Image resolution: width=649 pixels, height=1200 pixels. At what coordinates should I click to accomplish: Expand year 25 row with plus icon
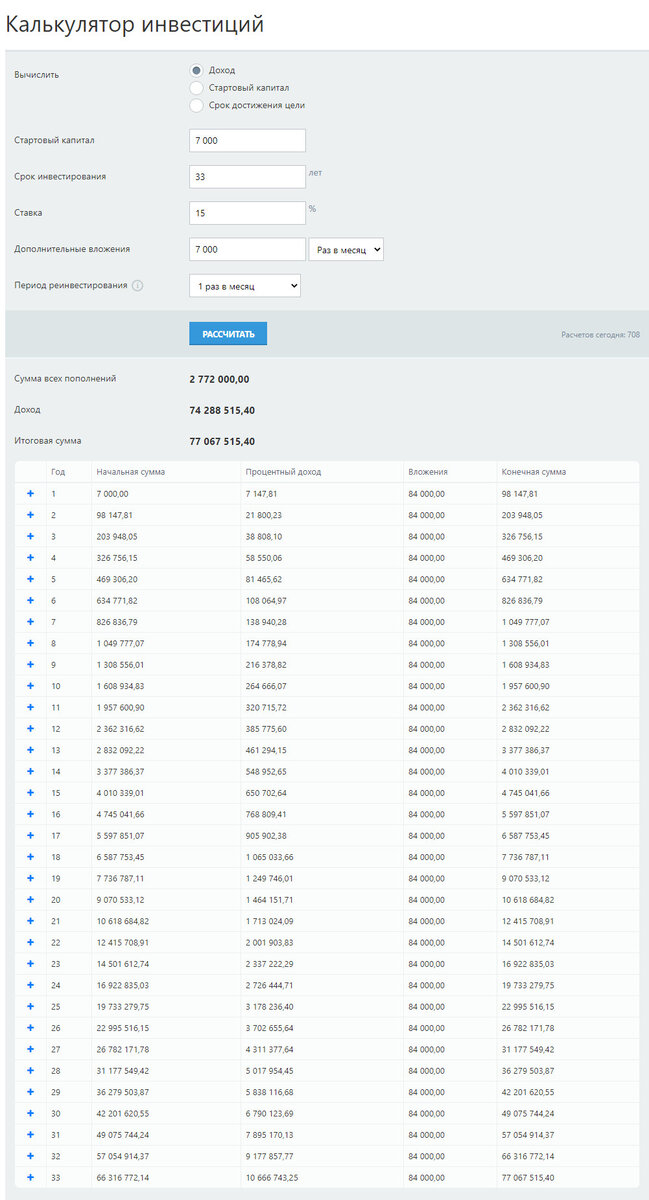30,1007
